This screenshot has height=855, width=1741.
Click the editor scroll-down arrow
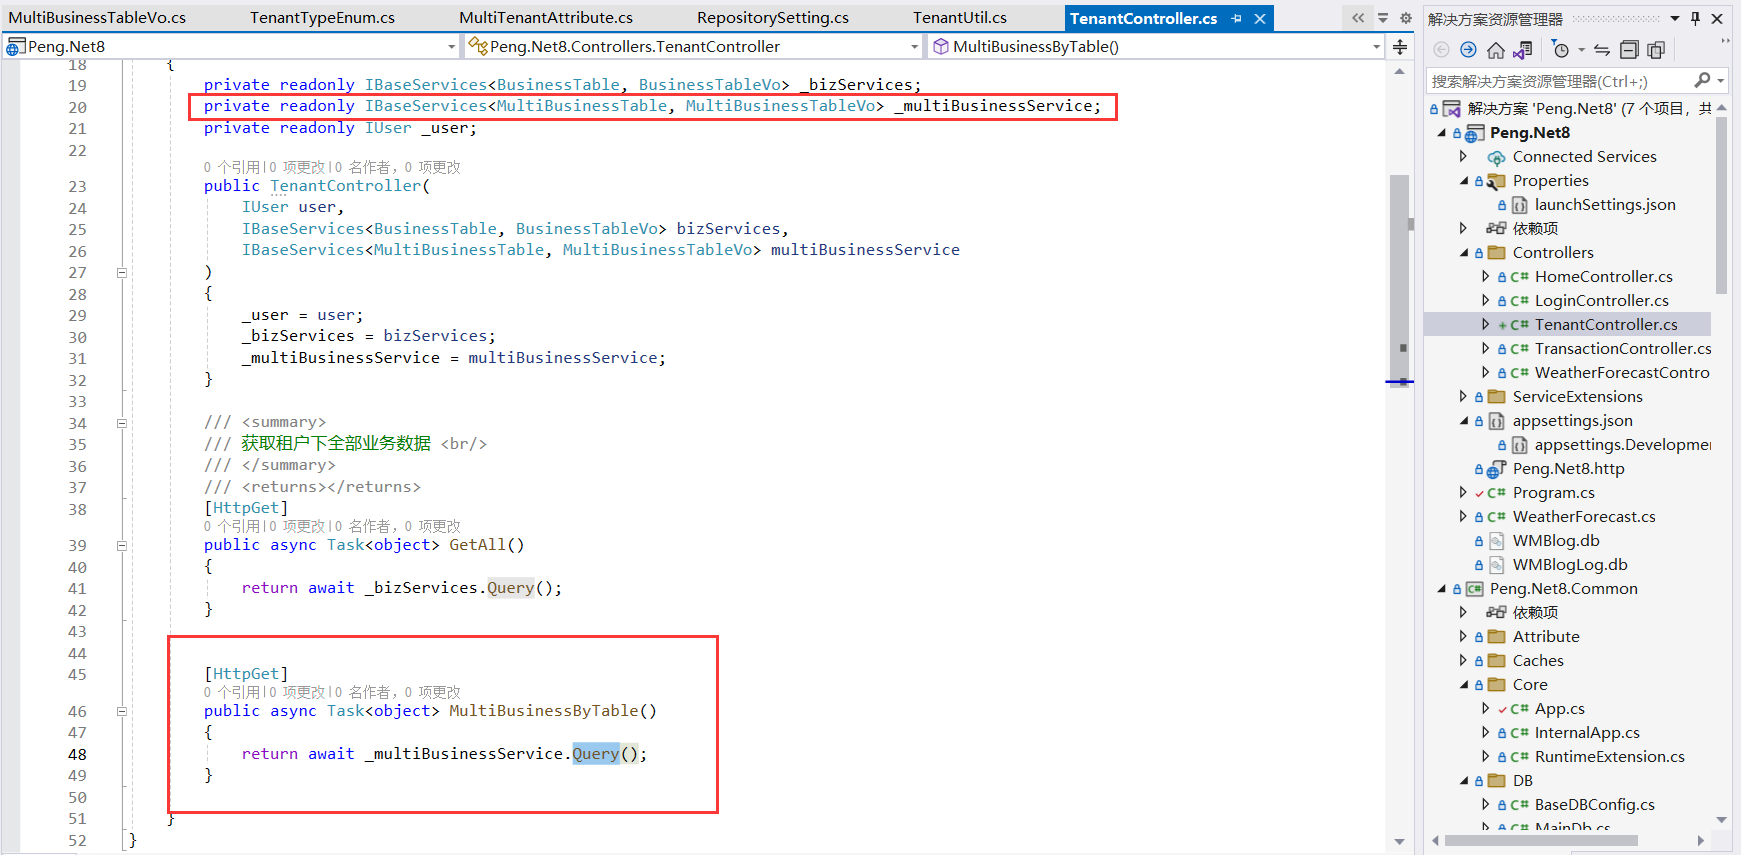pos(1399,842)
